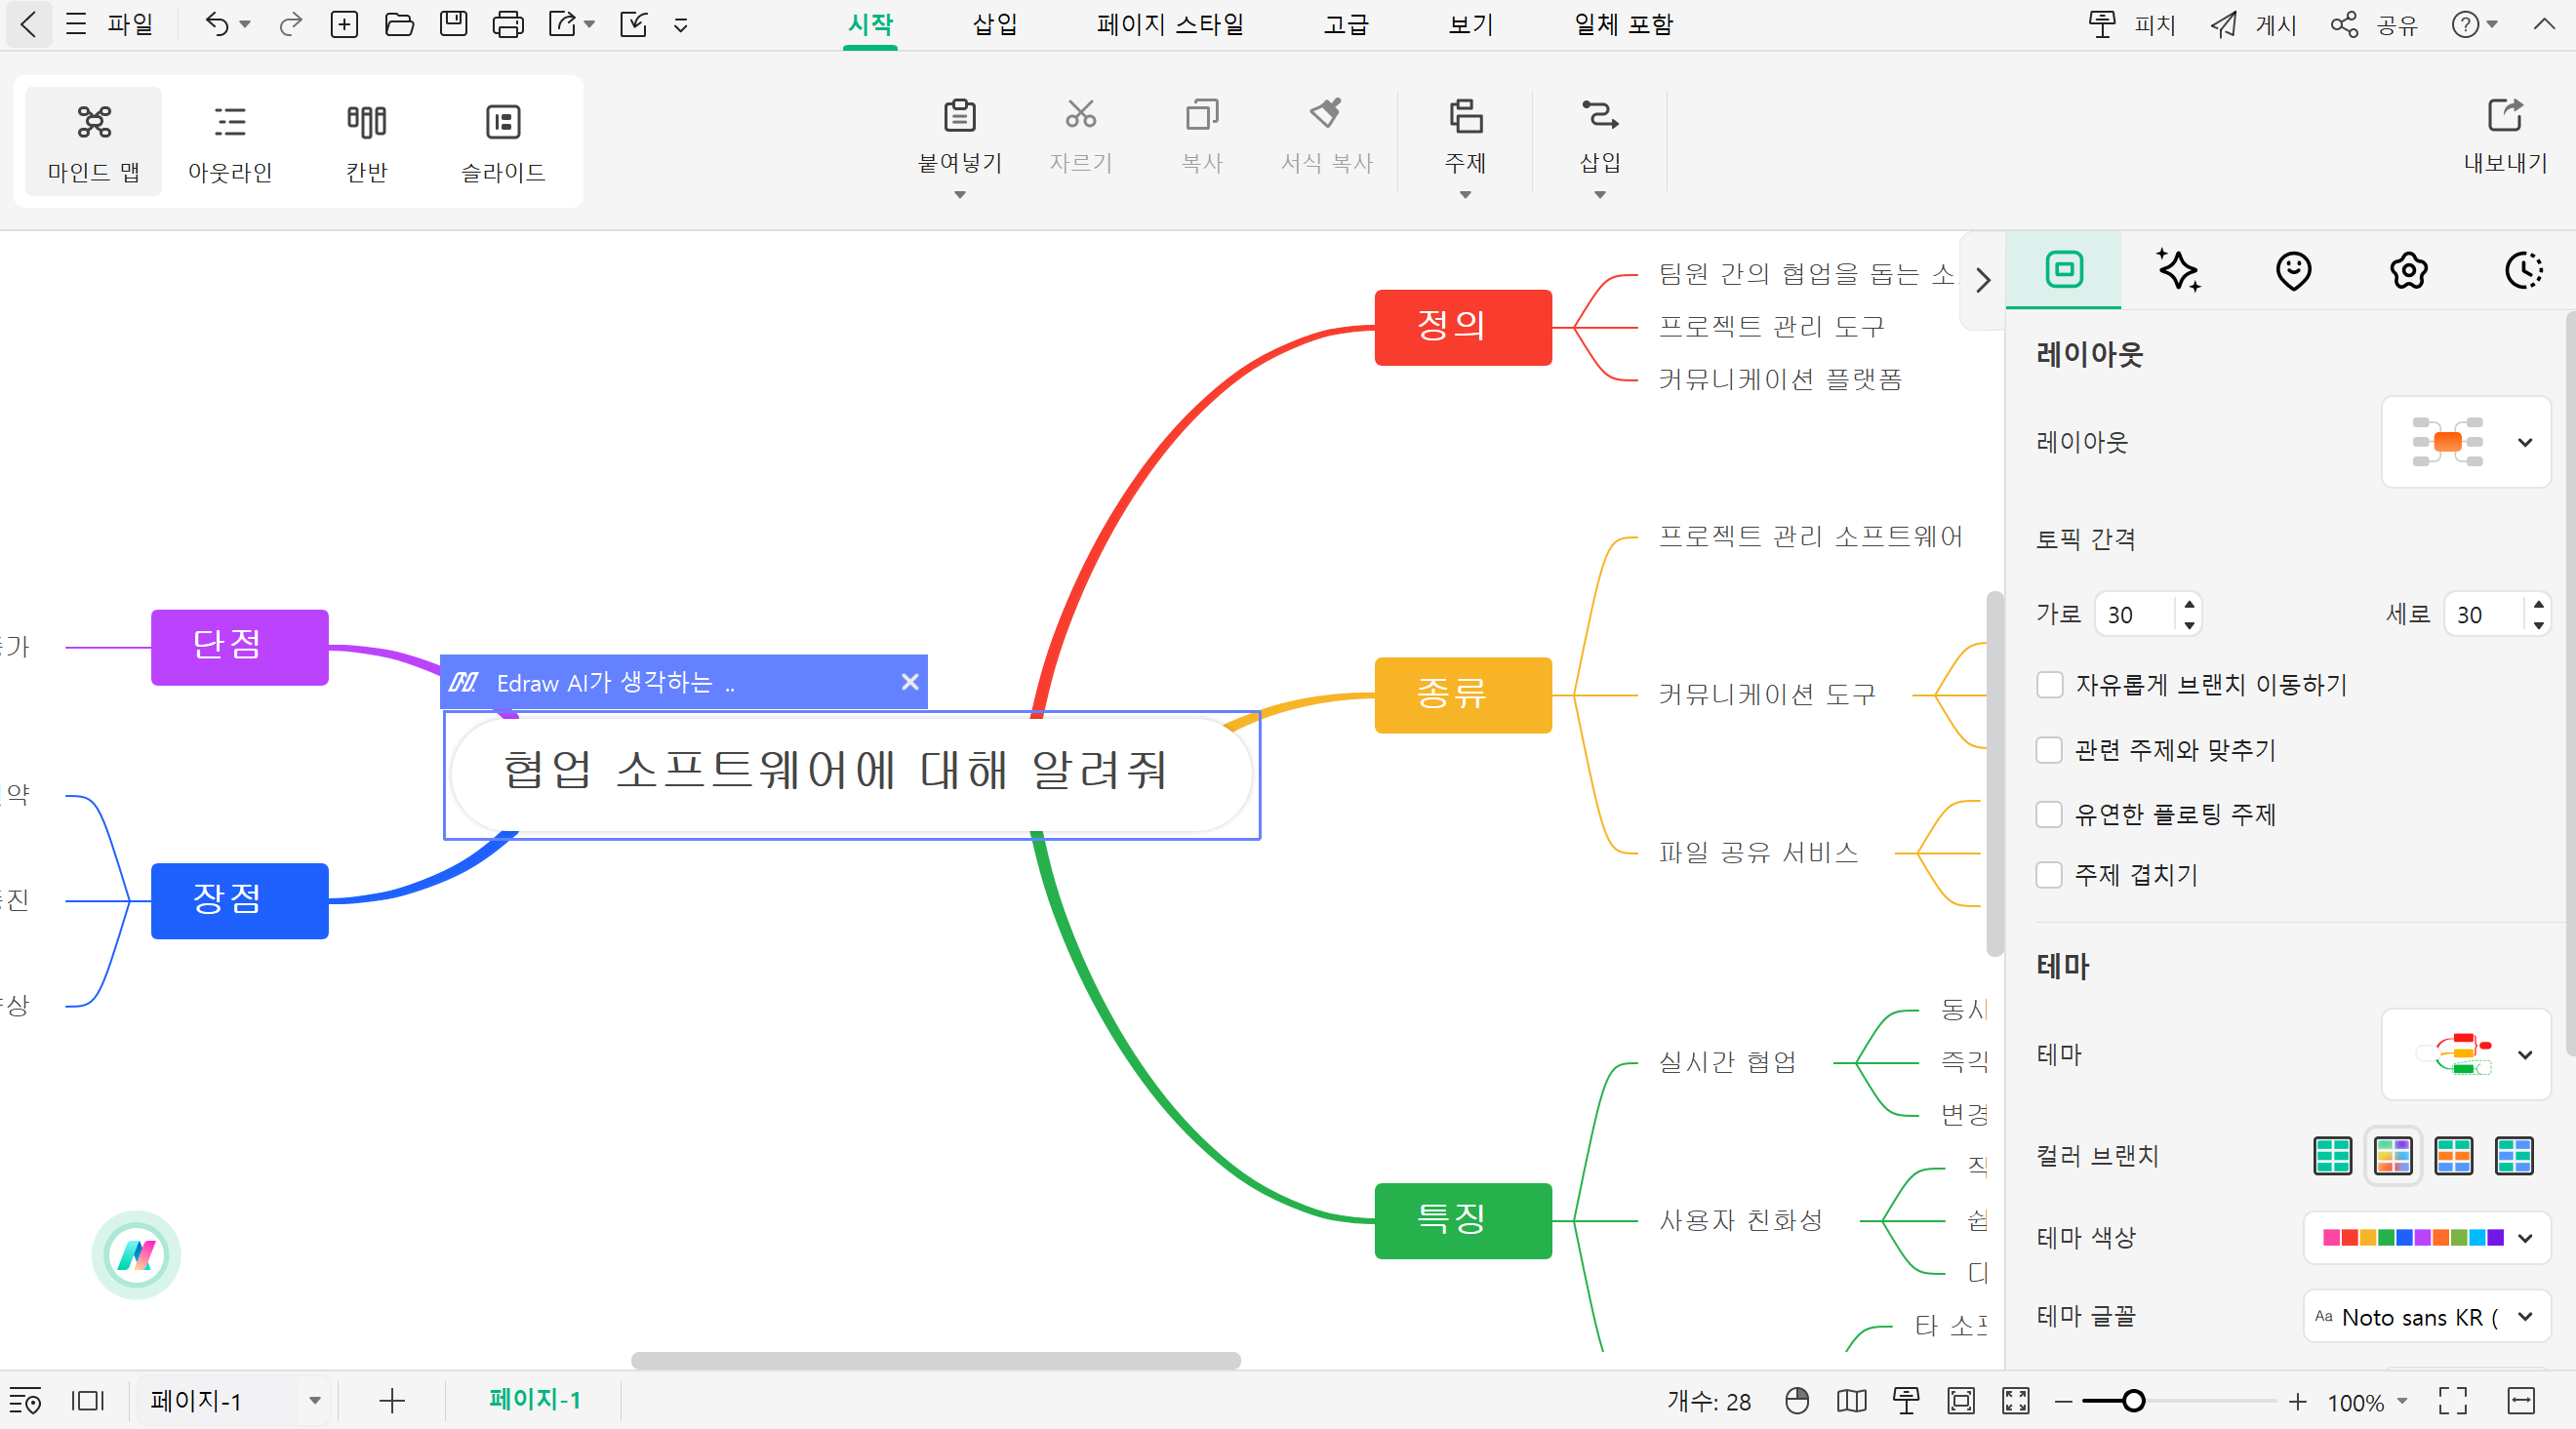Image resolution: width=2576 pixels, height=1429 pixels.
Task: Expand the 삽입 toolbar dropdown arrow
Action: coord(1600,195)
